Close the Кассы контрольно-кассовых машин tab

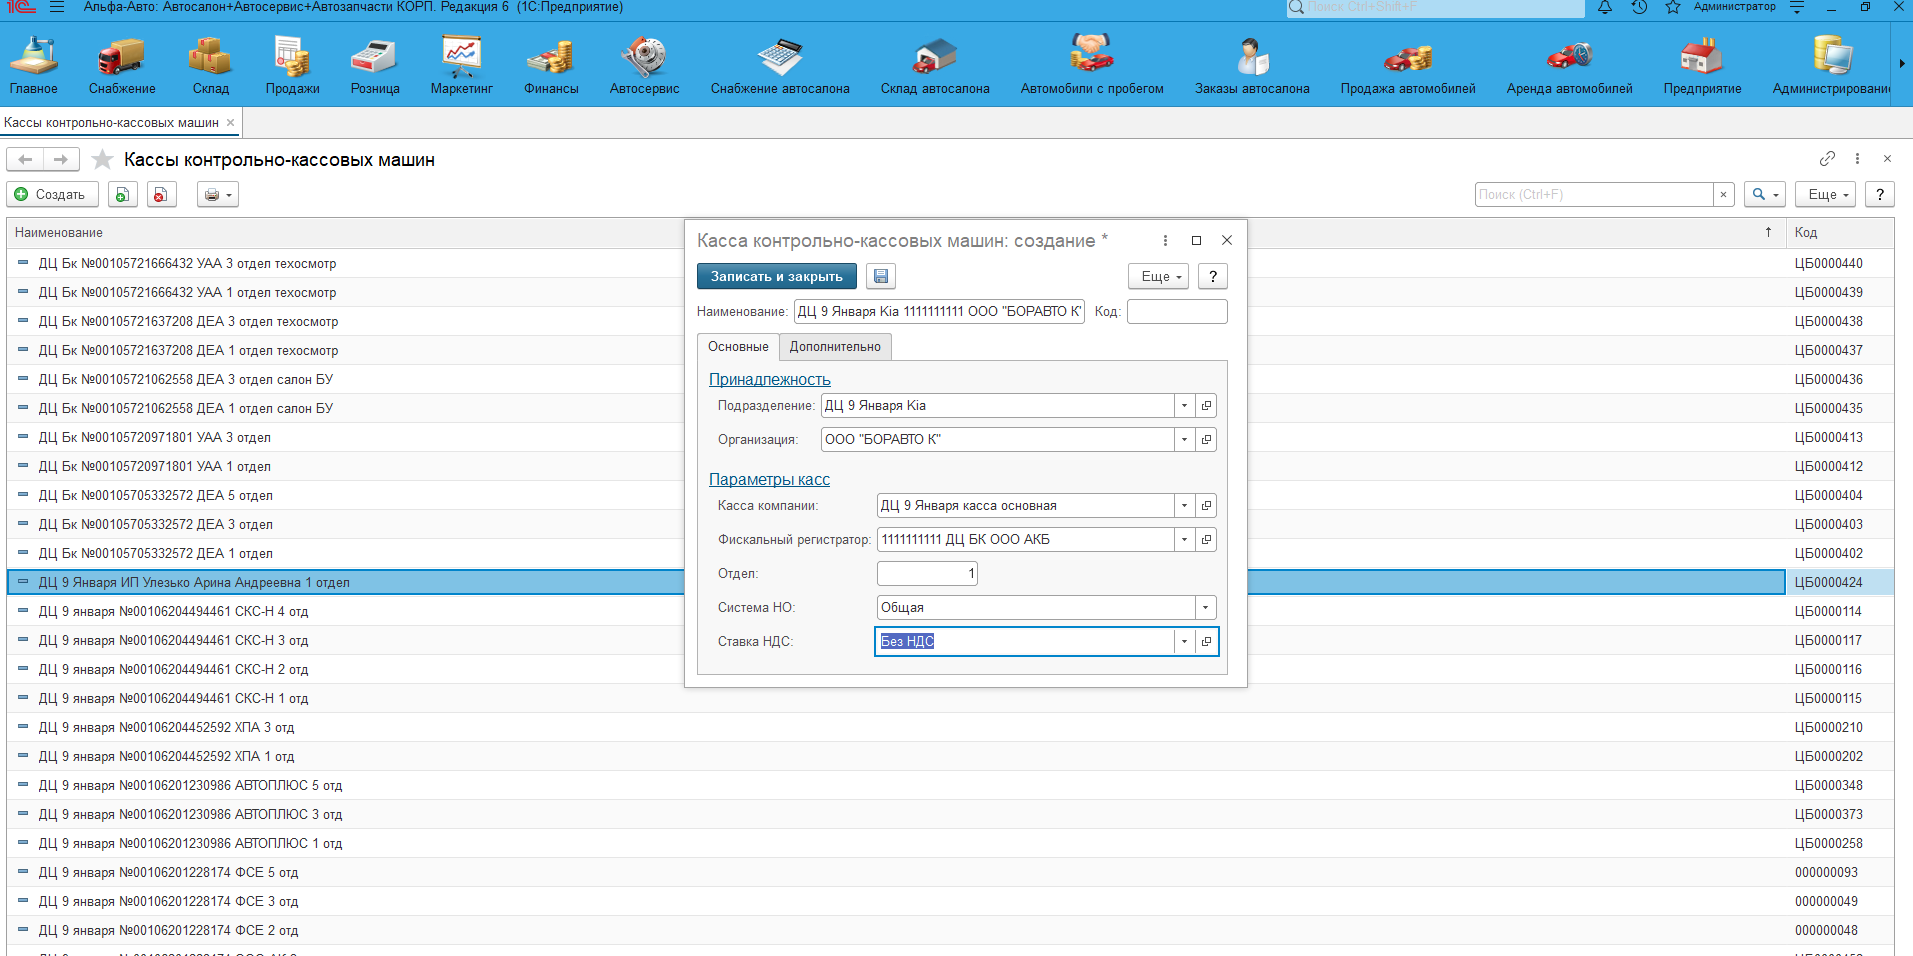point(230,122)
